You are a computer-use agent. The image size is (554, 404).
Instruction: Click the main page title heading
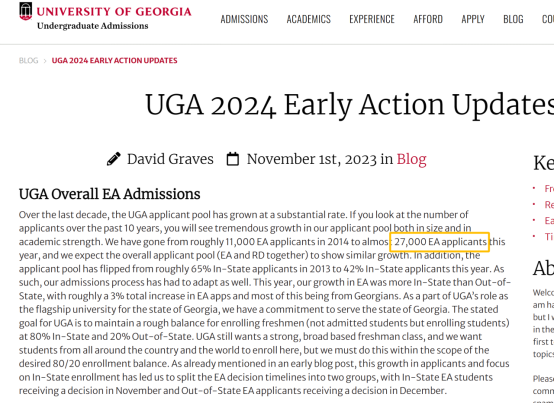click(x=349, y=105)
